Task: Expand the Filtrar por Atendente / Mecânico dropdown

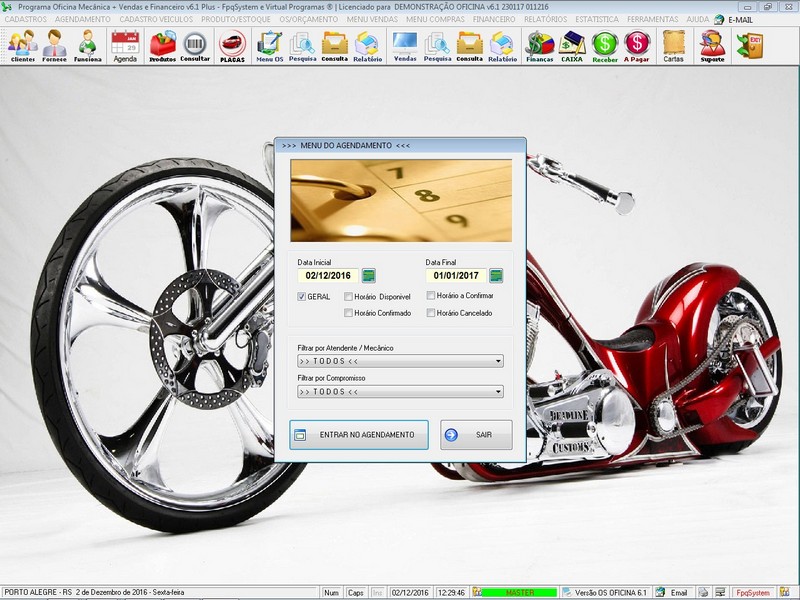Action: [x=498, y=361]
